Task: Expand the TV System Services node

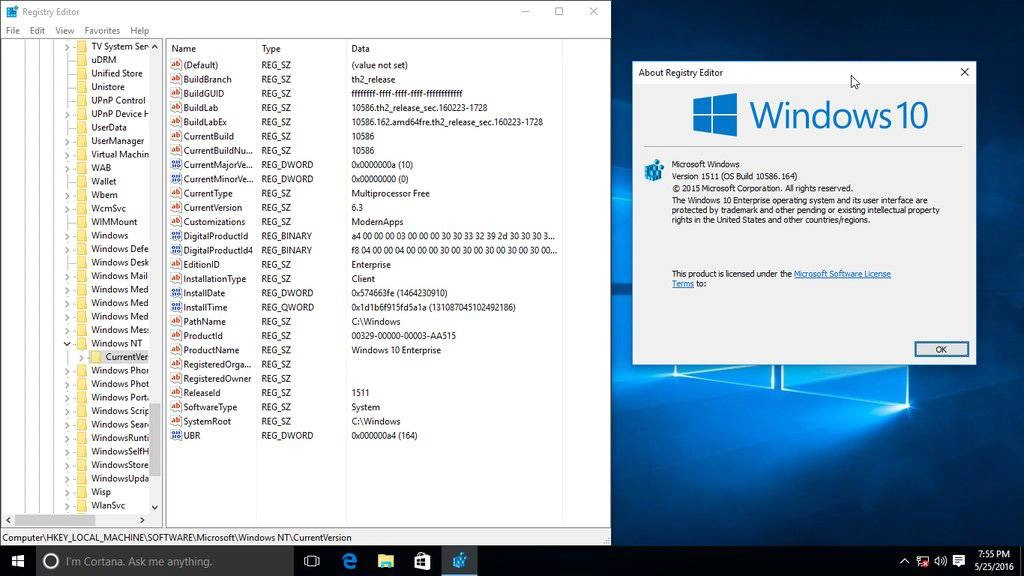Action: point(67,47)
